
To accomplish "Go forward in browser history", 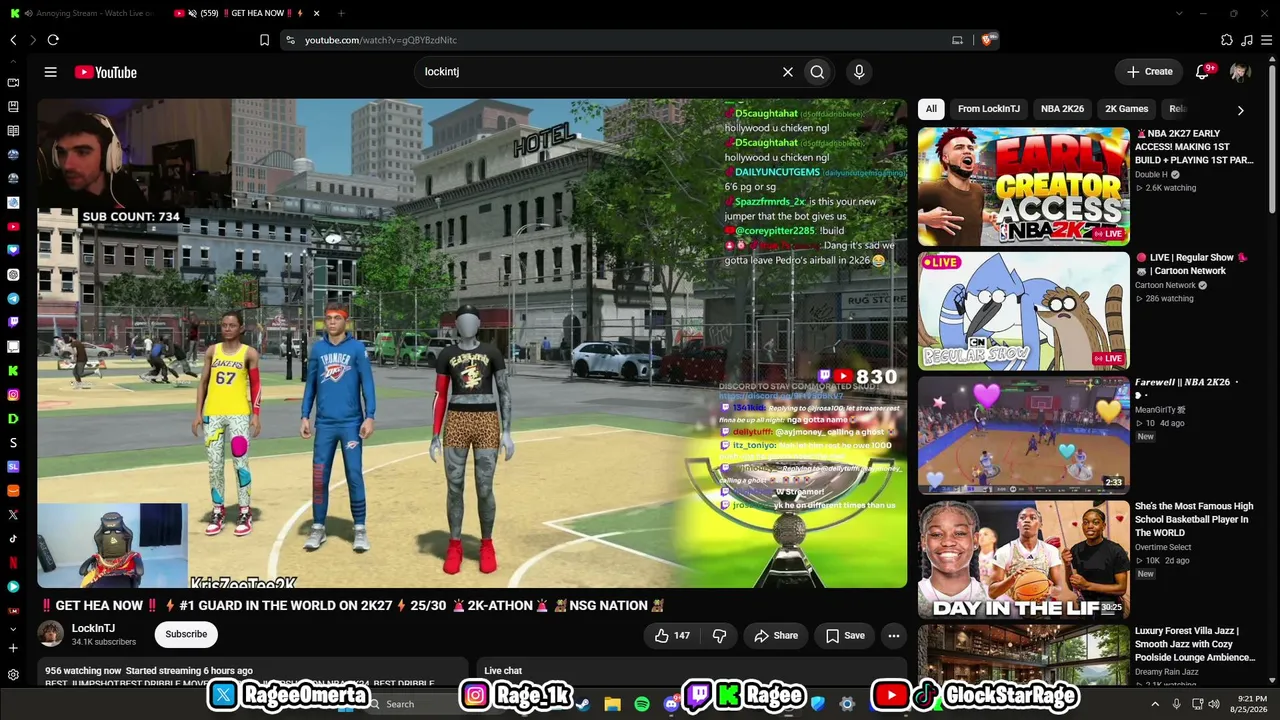I will (x=32, y=40).
